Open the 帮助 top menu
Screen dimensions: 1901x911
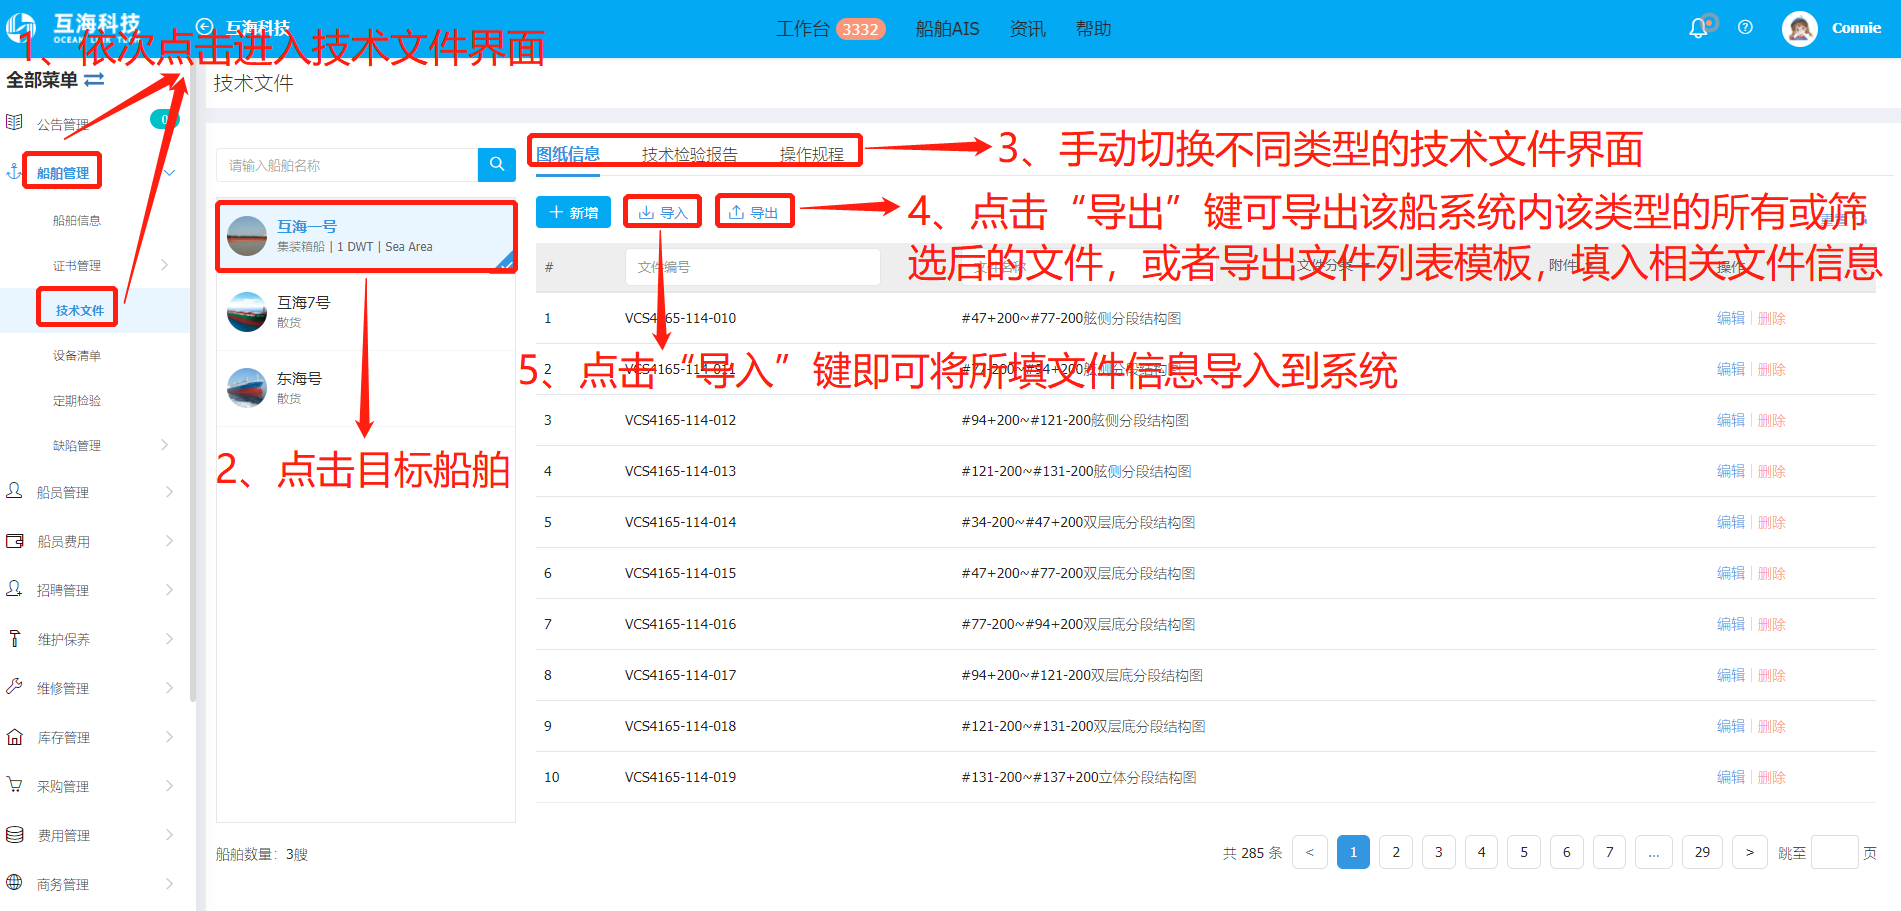1093,29
